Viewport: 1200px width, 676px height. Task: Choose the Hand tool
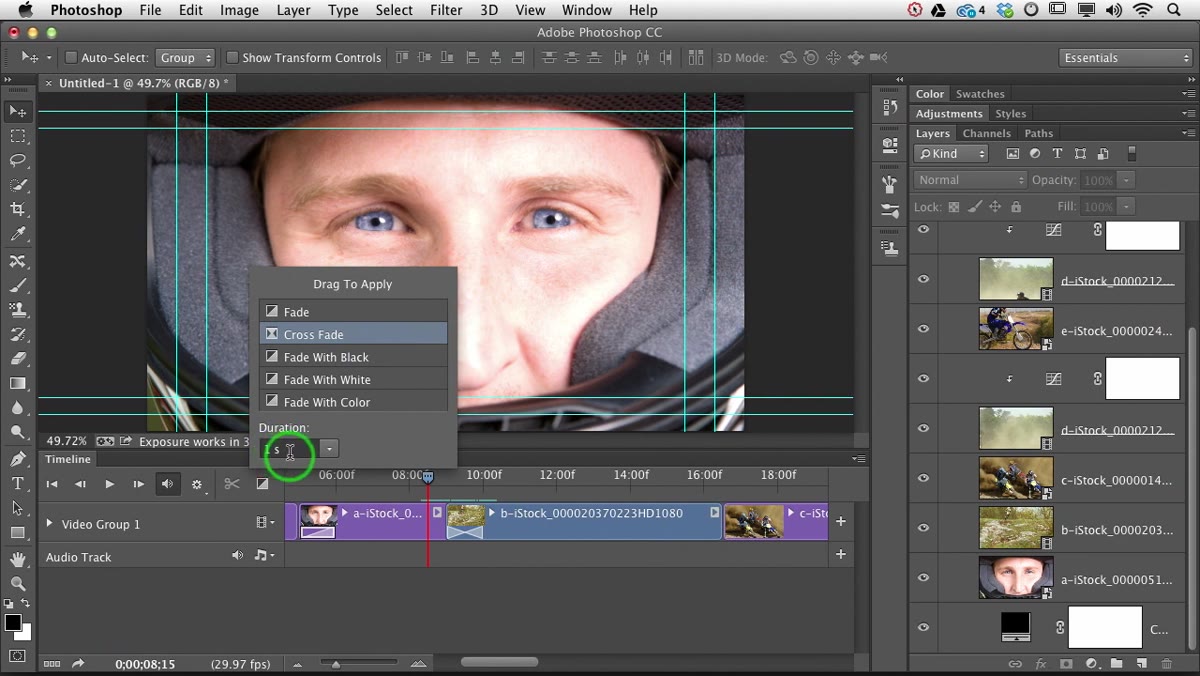tap(18, 559)
